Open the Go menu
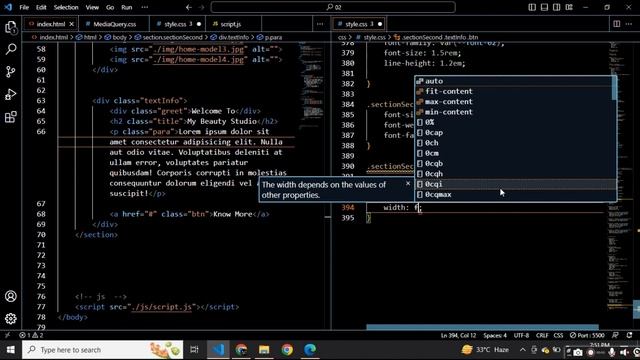This screenshot has width=640, height=360. point(110,7)
